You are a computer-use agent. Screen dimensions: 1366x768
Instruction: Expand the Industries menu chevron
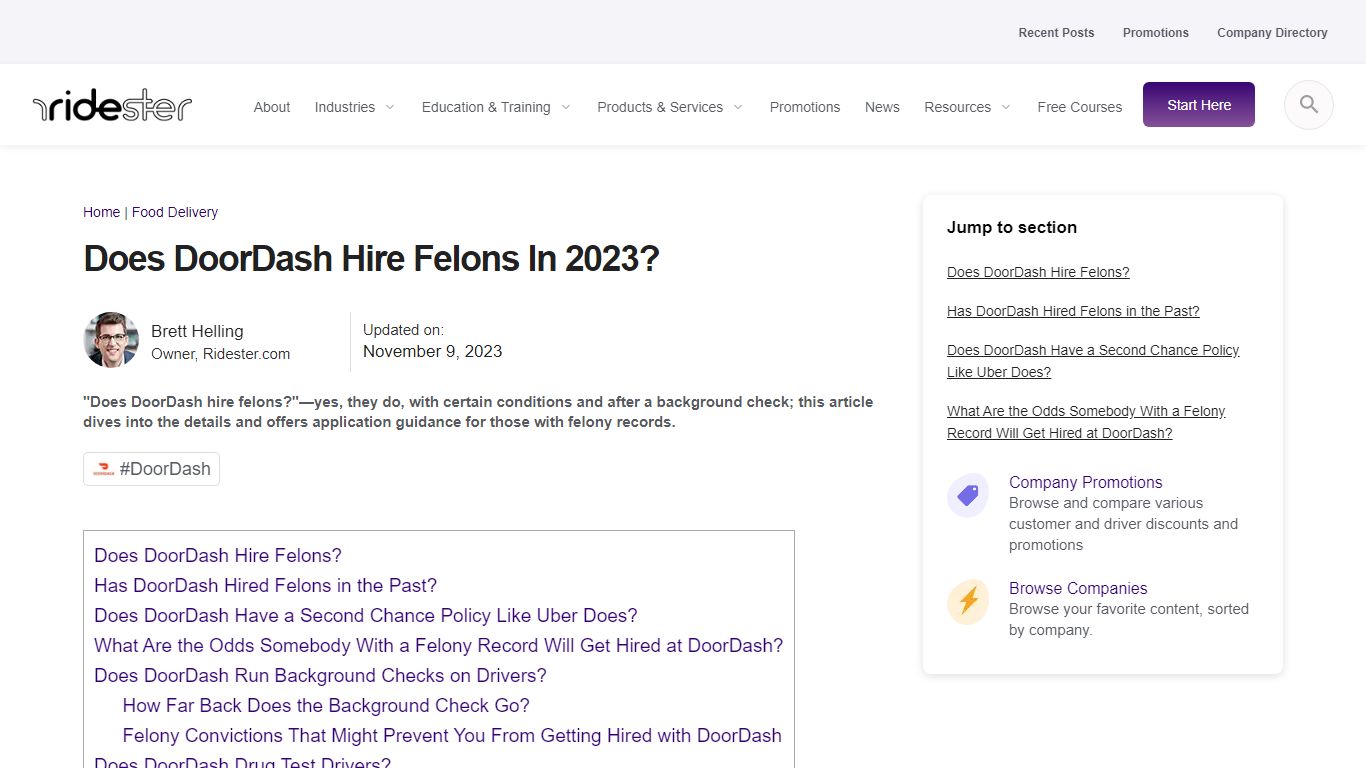pyautogui.click(x=390, y=107)
